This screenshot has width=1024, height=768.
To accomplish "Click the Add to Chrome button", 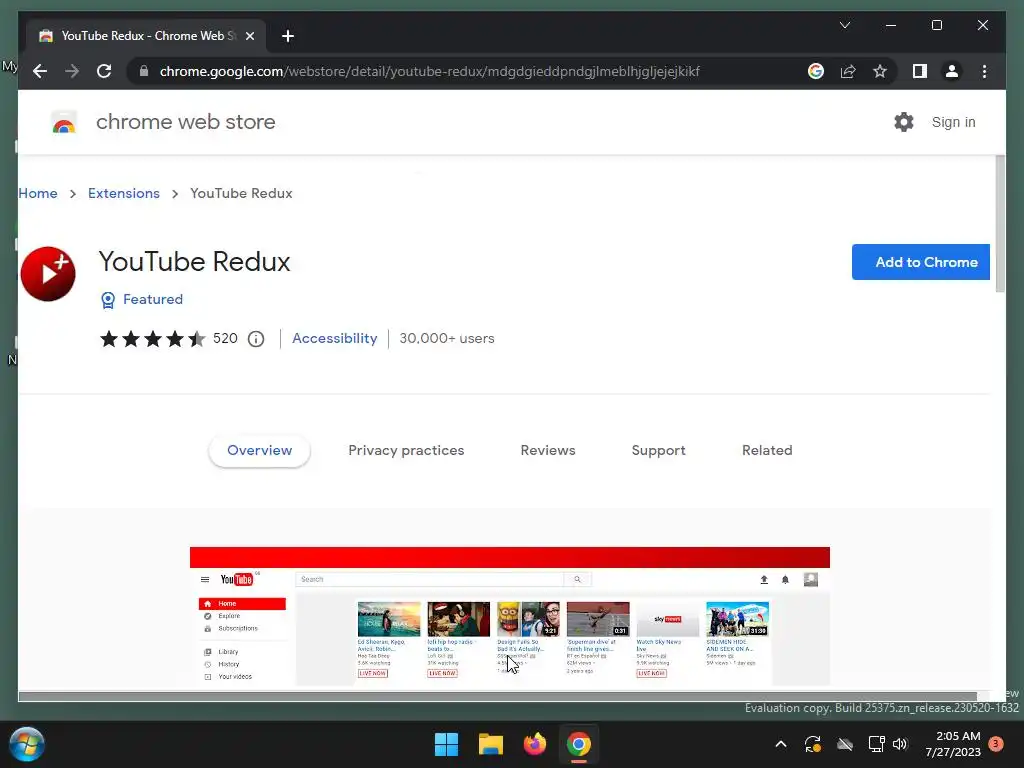I will point(921,262).
